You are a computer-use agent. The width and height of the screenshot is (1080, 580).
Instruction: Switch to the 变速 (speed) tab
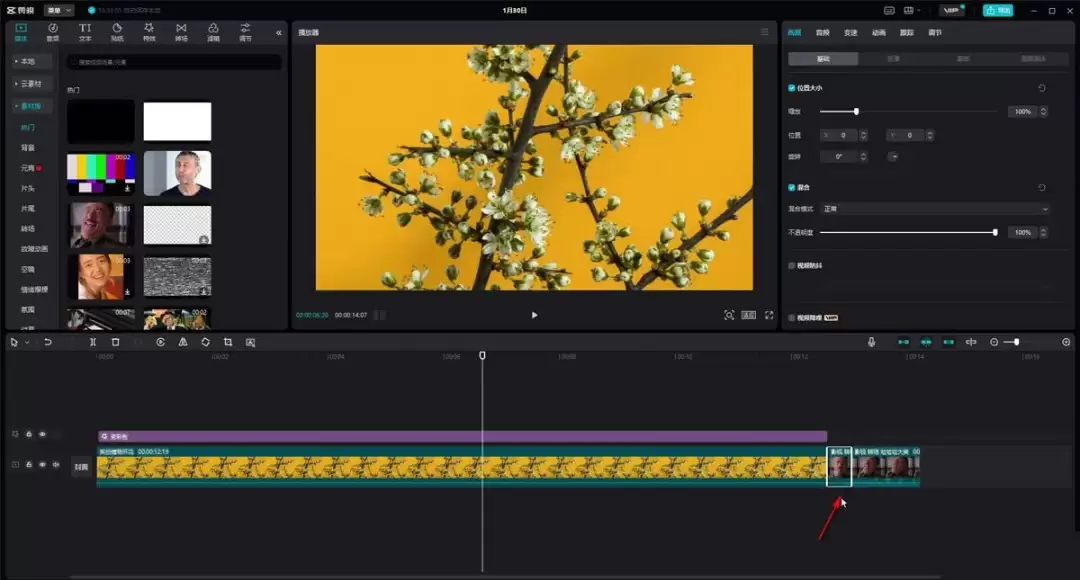(x=850, y=32)
